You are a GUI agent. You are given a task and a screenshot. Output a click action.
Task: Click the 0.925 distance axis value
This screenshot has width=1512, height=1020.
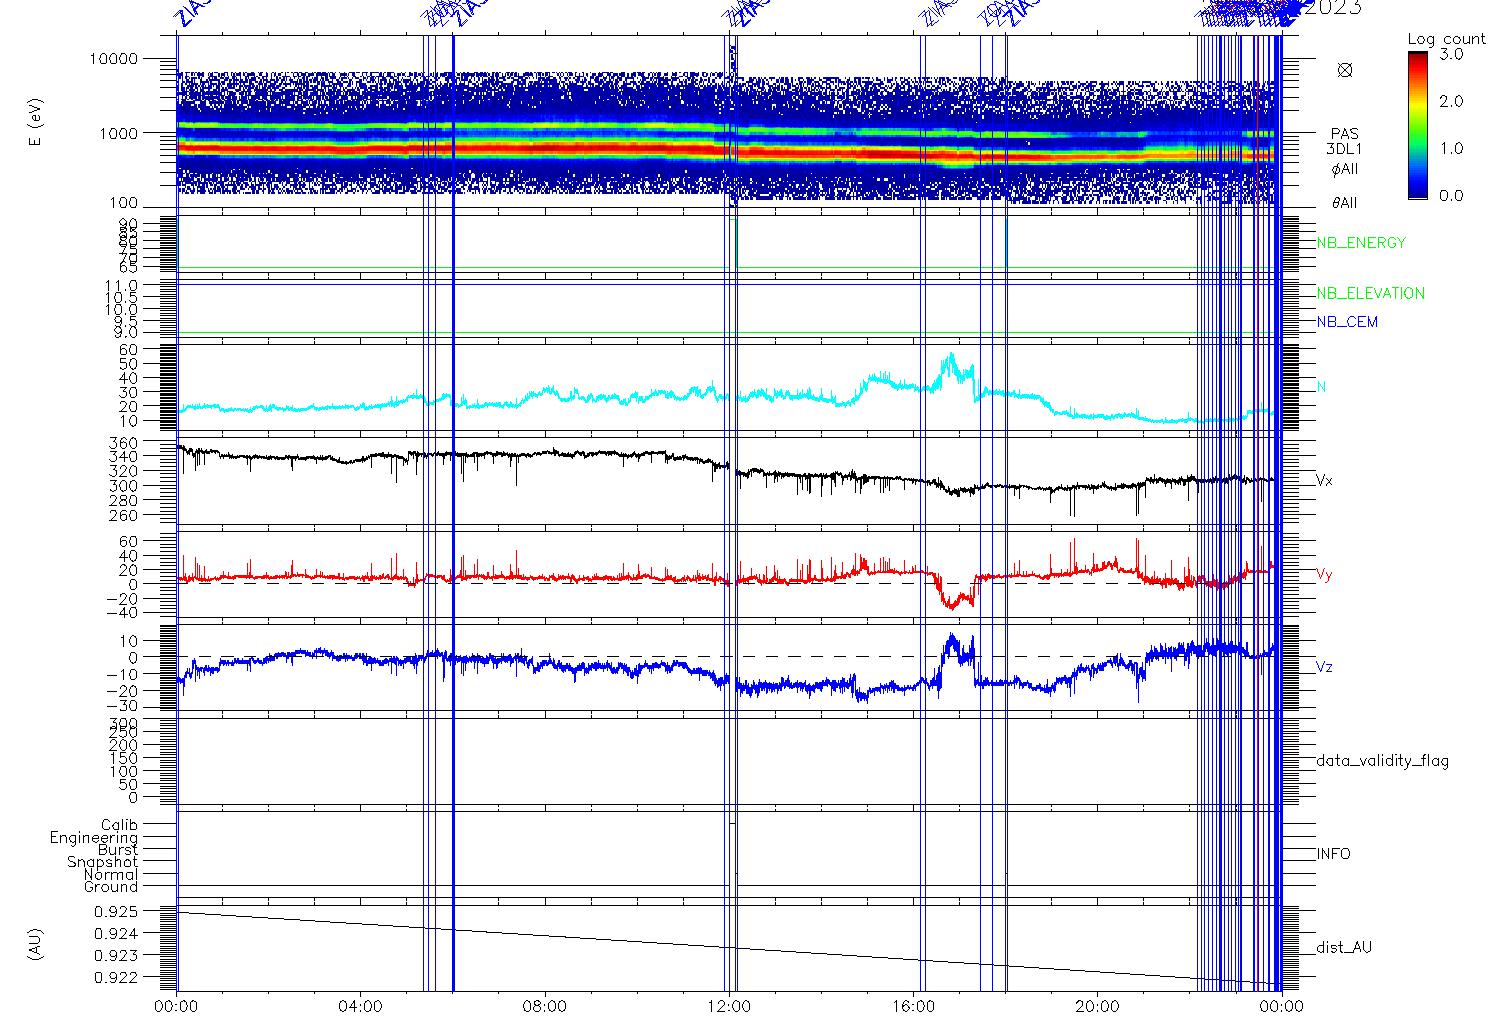pyautogui.click(x=115, y=912)
